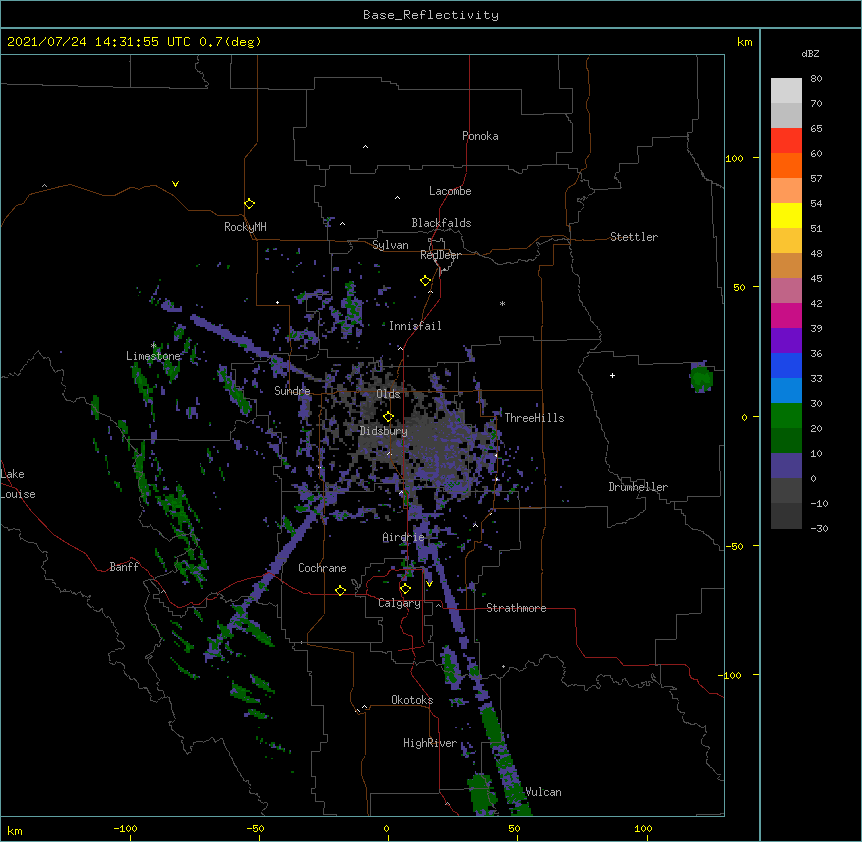Select the Vulcan label
The height and width of the screenshot is (842, 862).
(x=543, y=792)
